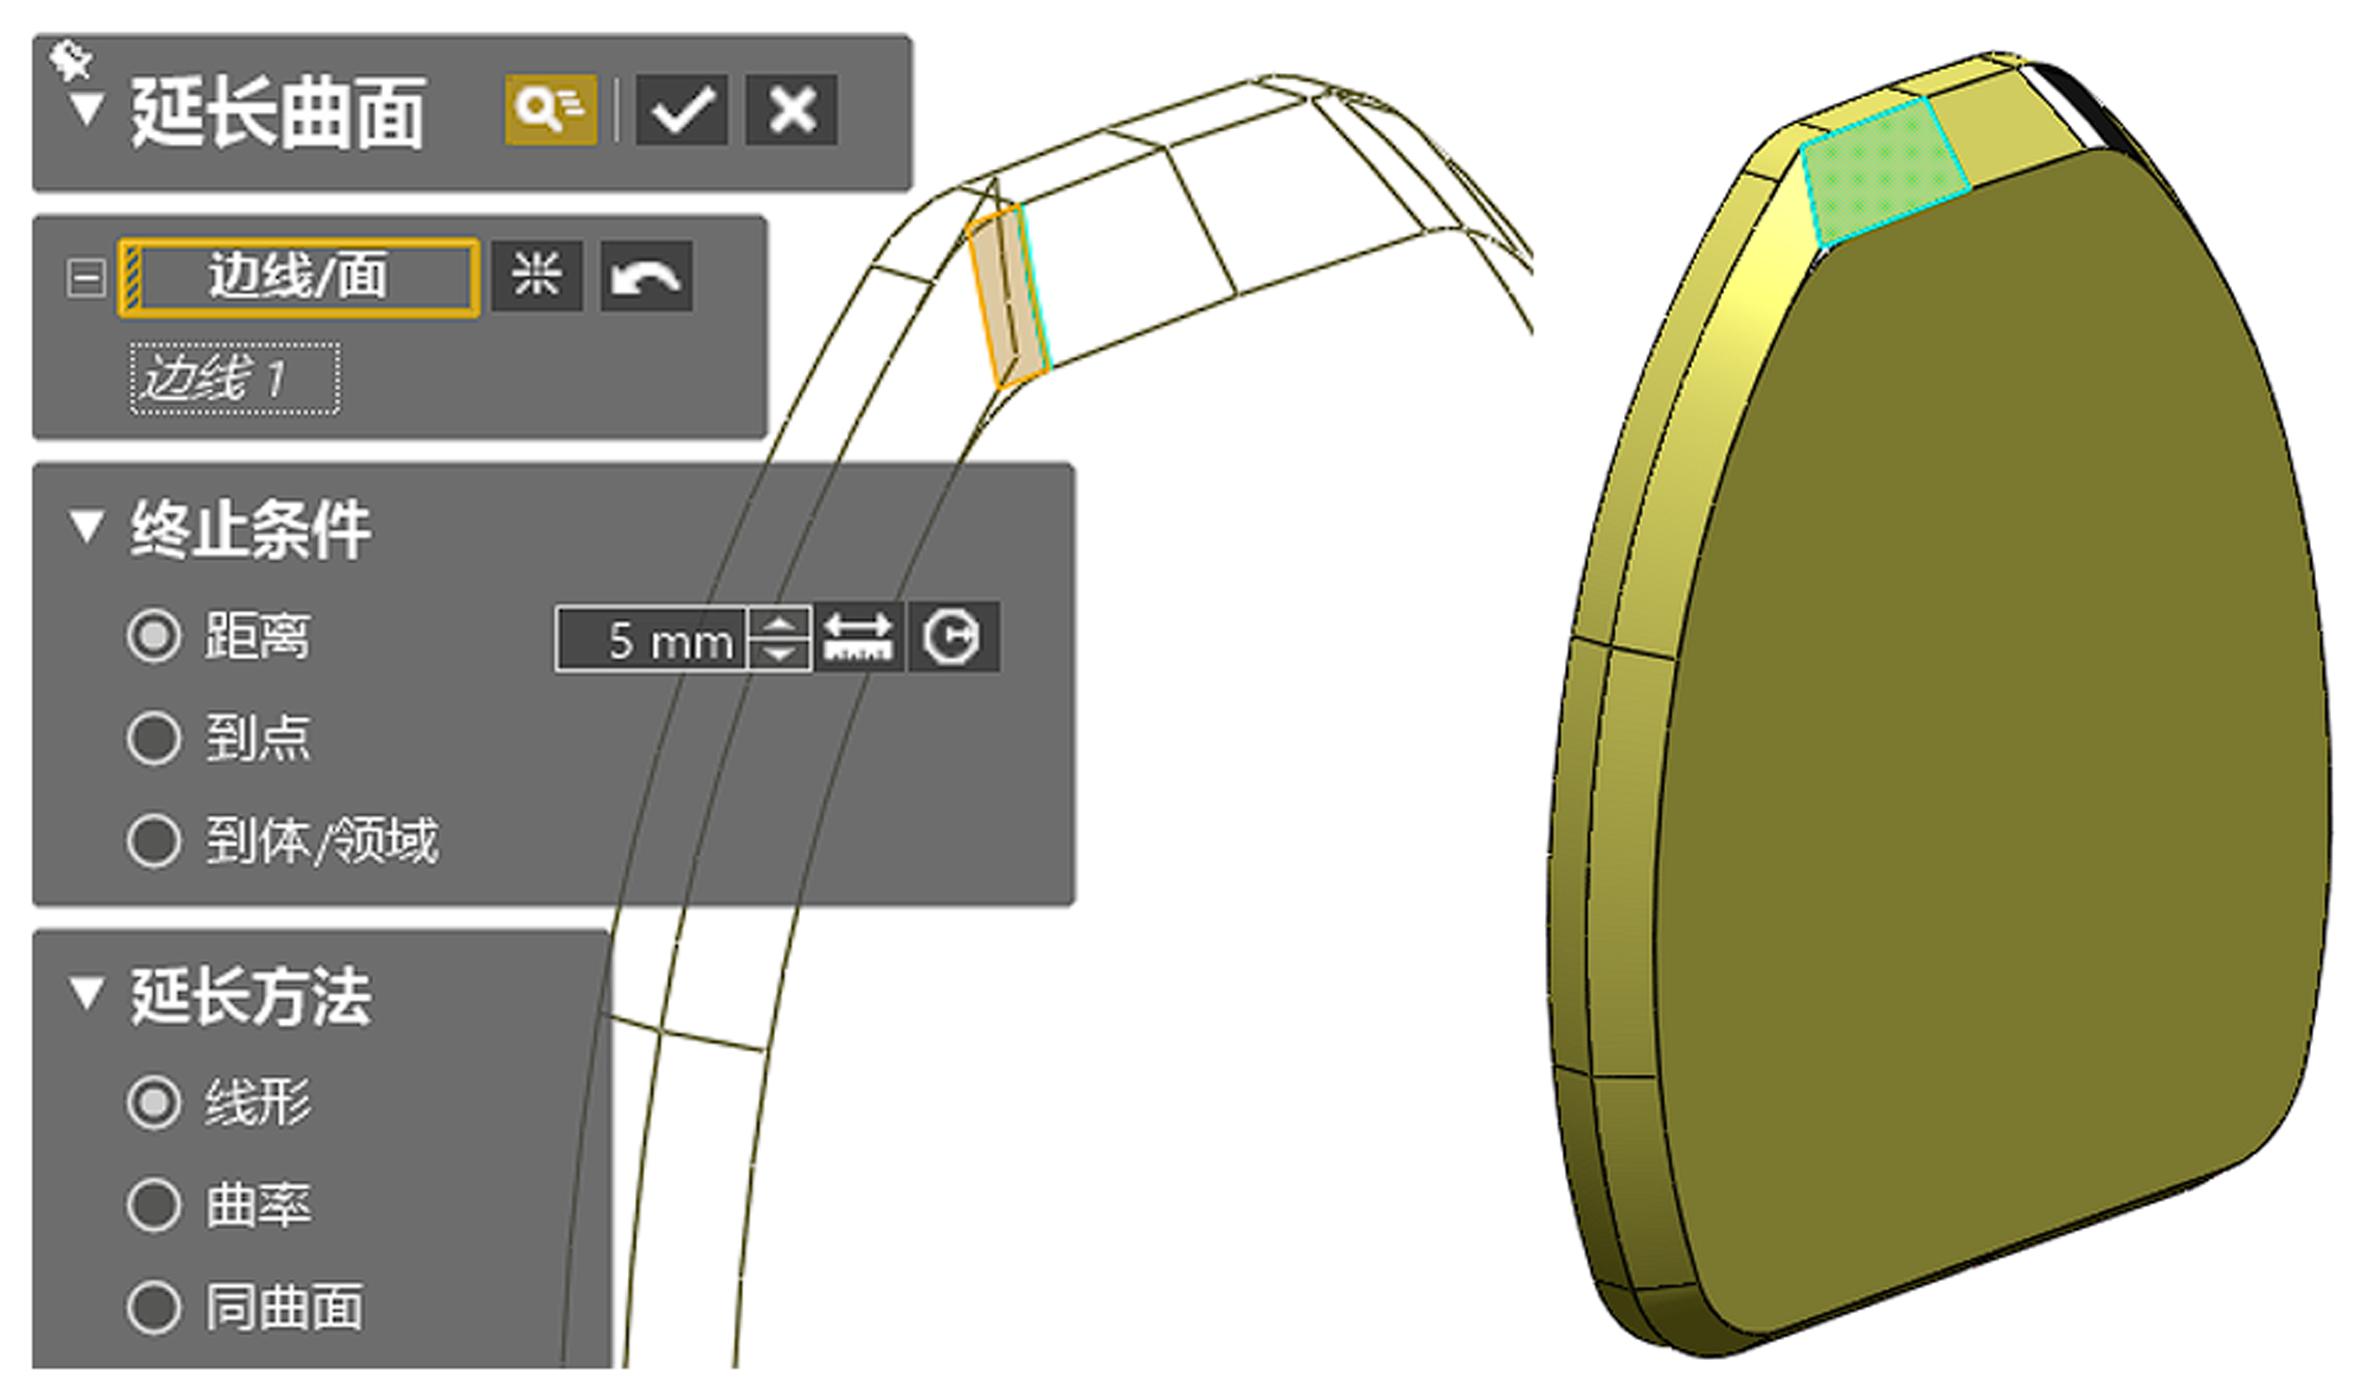Select the 到体/领域 radio button
This screenshot has width=2362, height=1396.
(154, 841)
